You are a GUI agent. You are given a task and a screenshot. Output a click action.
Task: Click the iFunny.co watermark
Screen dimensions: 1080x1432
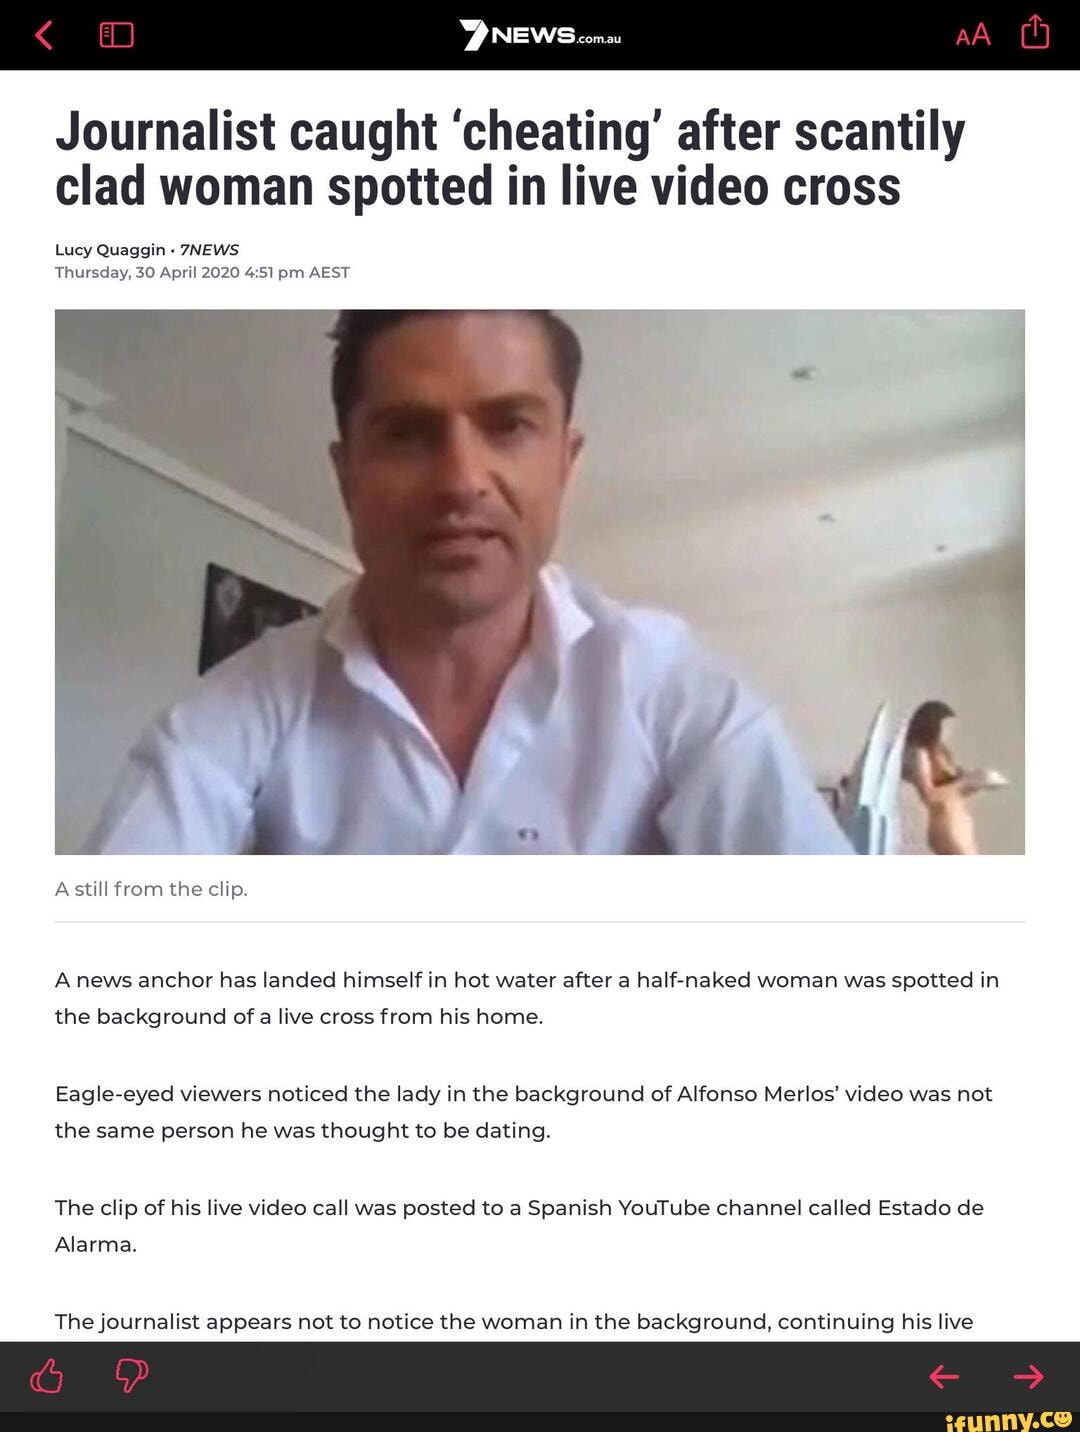1009,1419
